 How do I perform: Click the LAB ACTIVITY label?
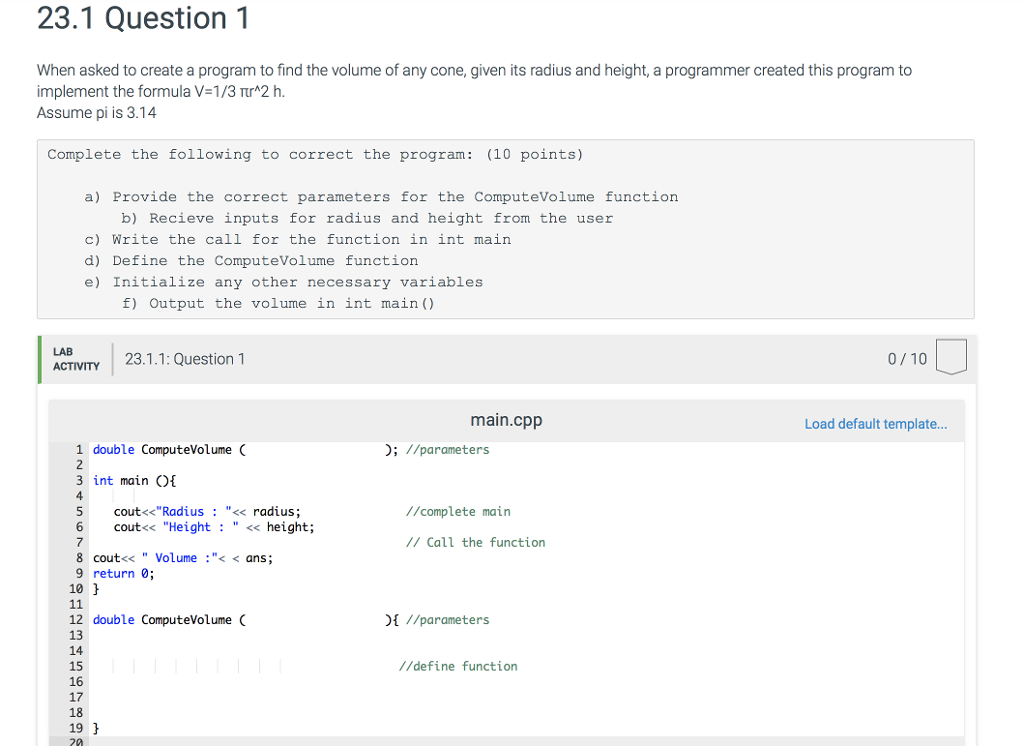[74, 358]
